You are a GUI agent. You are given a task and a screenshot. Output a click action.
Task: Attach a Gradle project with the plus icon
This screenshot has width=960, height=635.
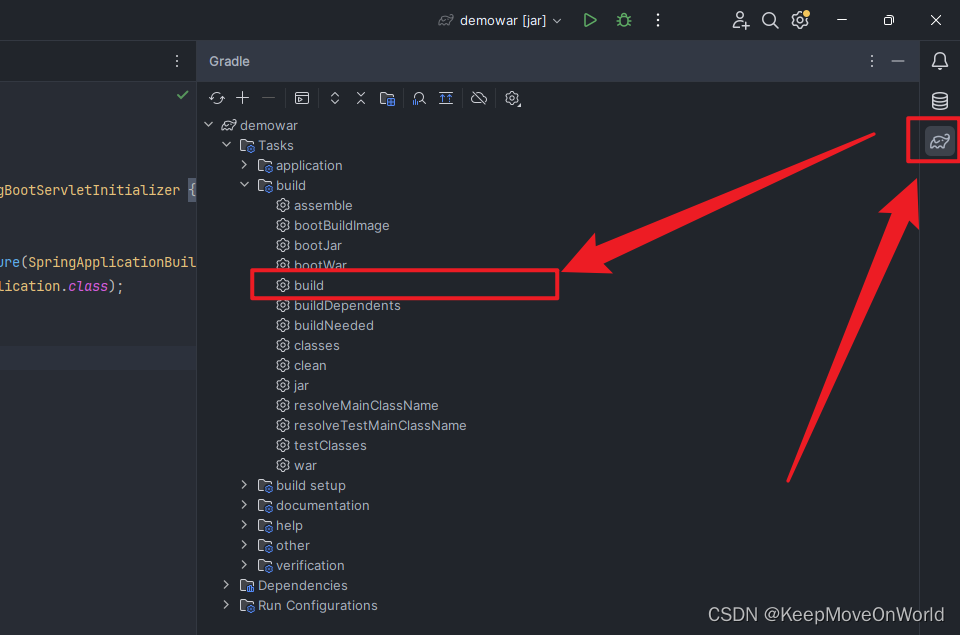point(242,98)
